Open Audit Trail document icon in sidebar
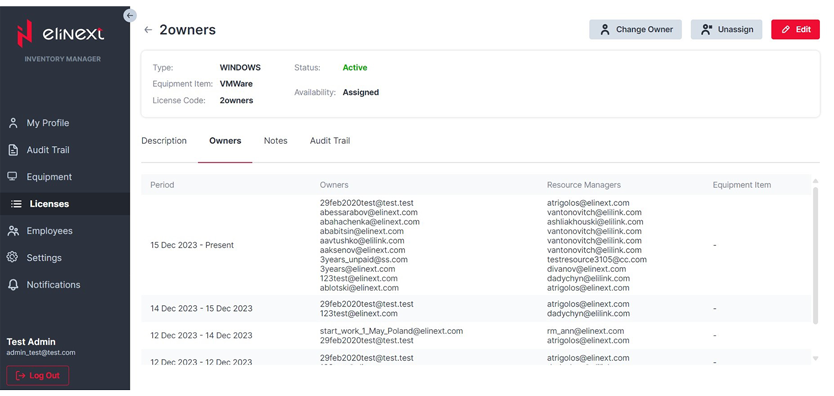 click(13, 150)
